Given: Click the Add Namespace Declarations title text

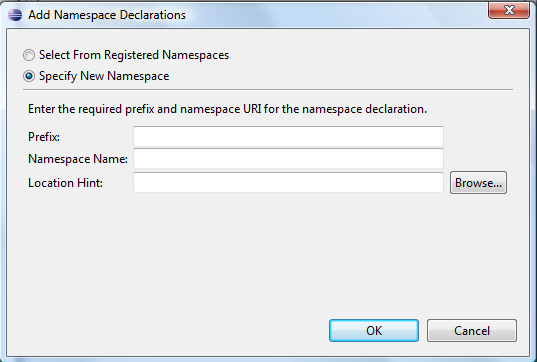Looking at the screenshot, I should (x=107, y=15).
